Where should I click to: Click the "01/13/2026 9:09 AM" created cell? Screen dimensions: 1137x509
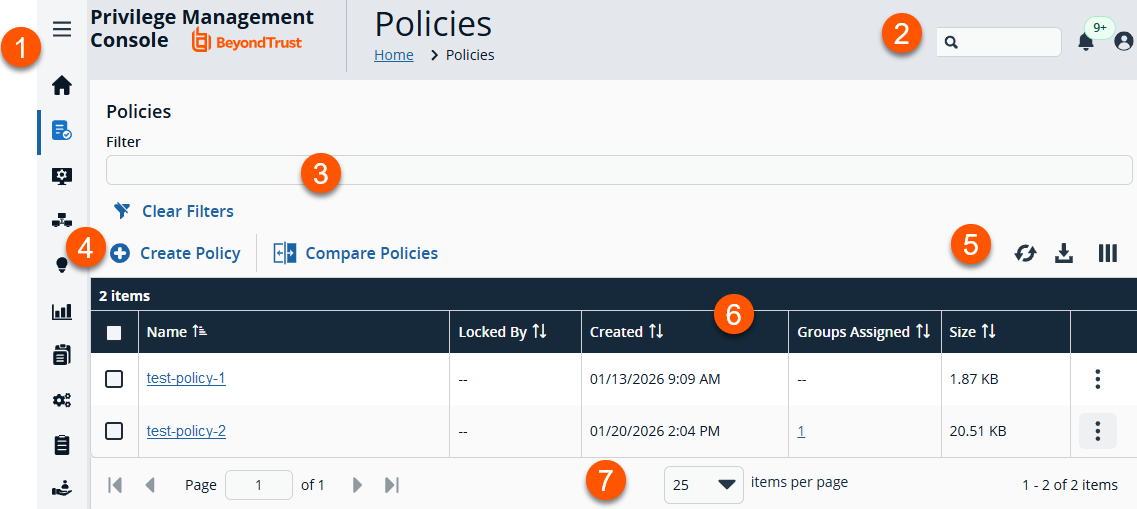pyautogui.click(x=655, y=378)
